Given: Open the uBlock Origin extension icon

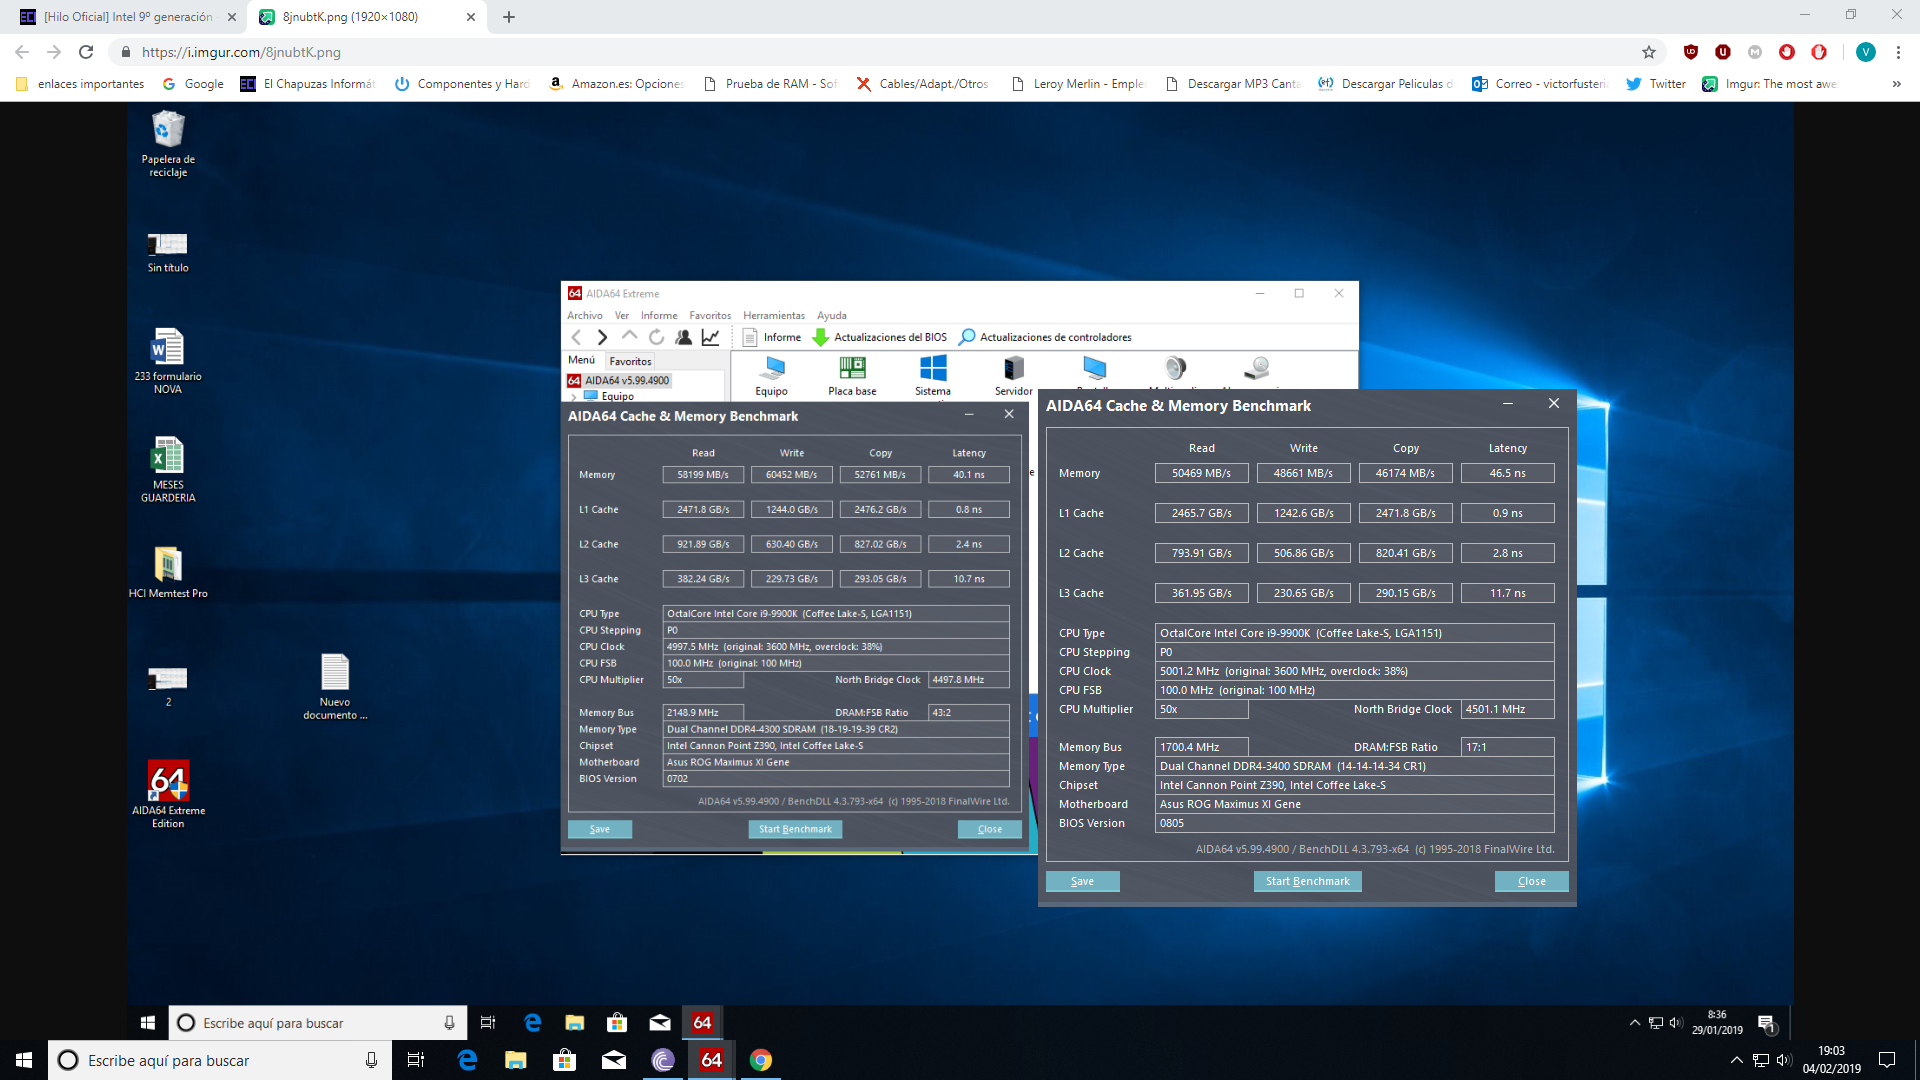Looking at the screenshot, I should click(1691, 52).
